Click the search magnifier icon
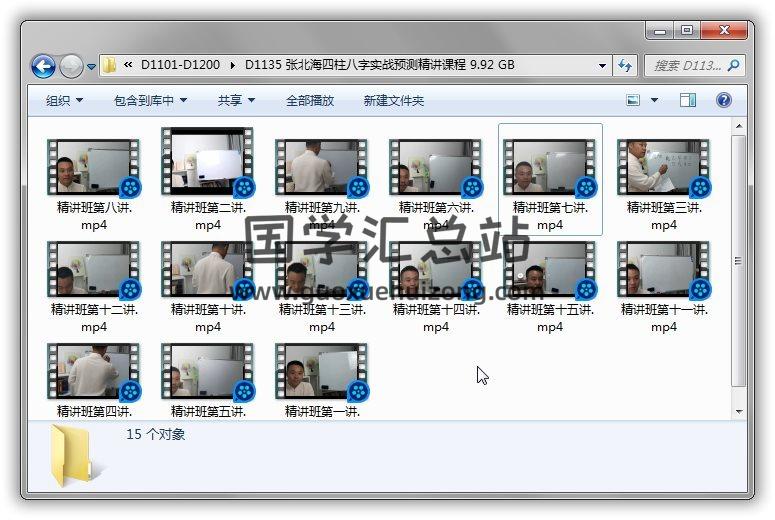 [x=733, y=66]
